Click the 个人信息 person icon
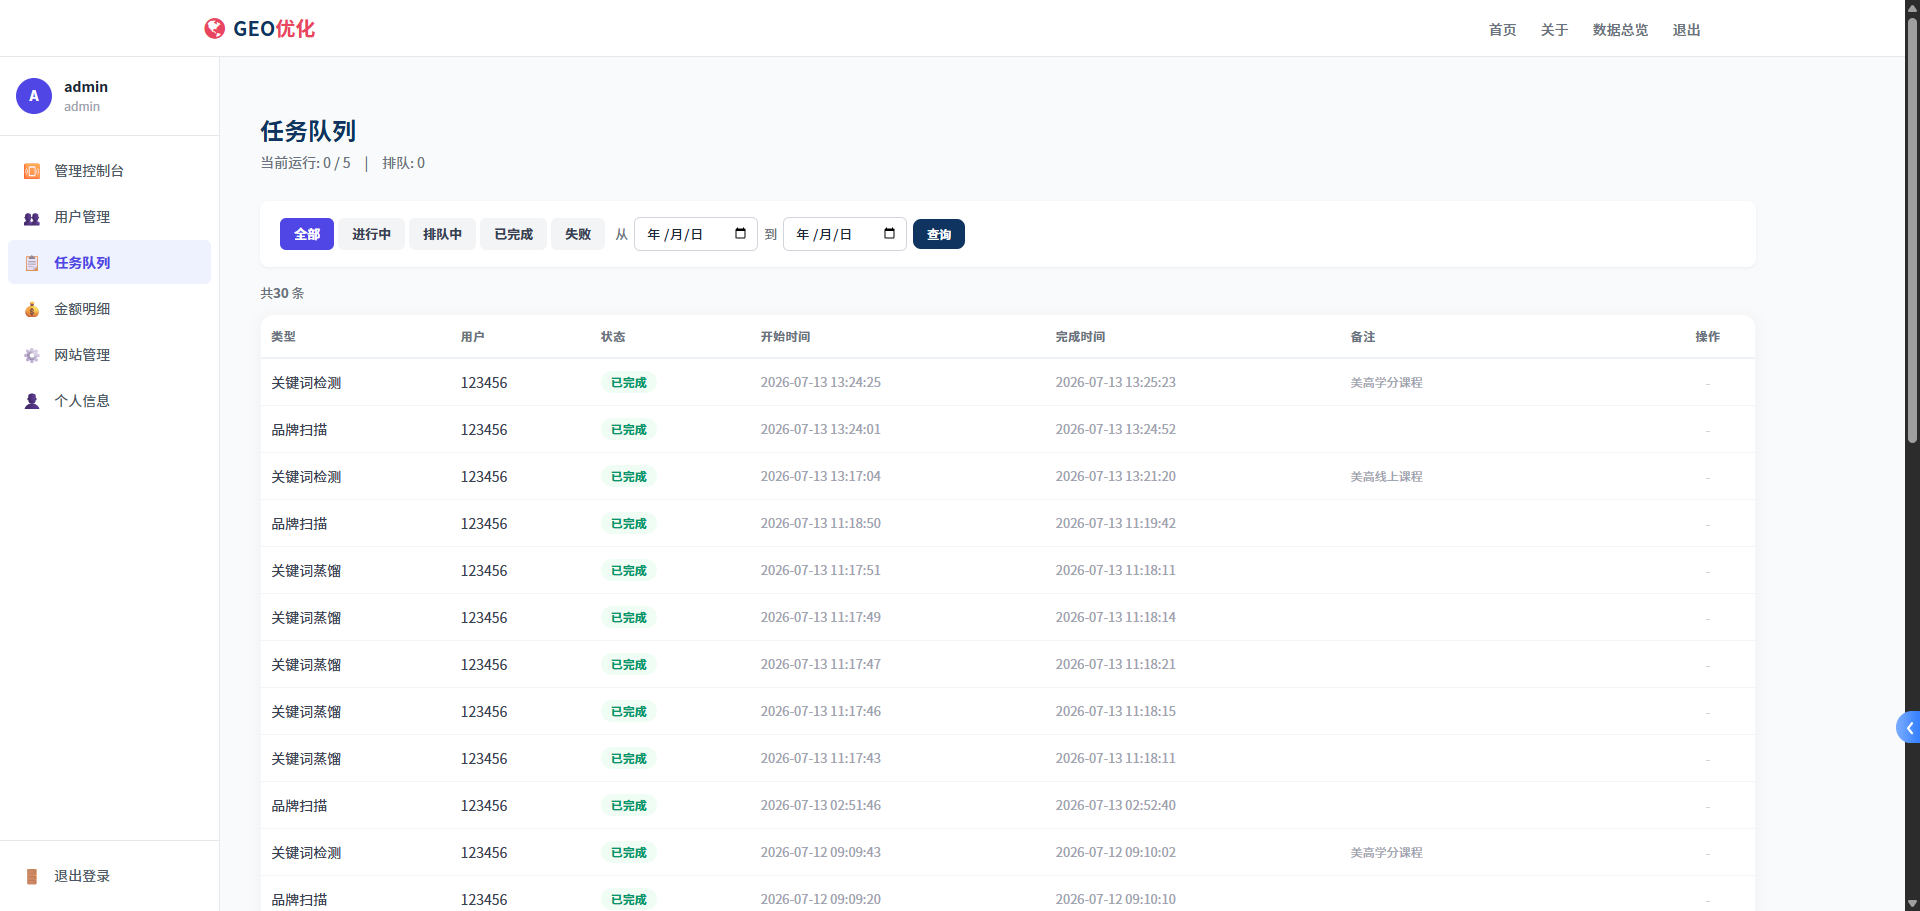Viewport: 1920px width, 911px height. click(x=32, y=401)
